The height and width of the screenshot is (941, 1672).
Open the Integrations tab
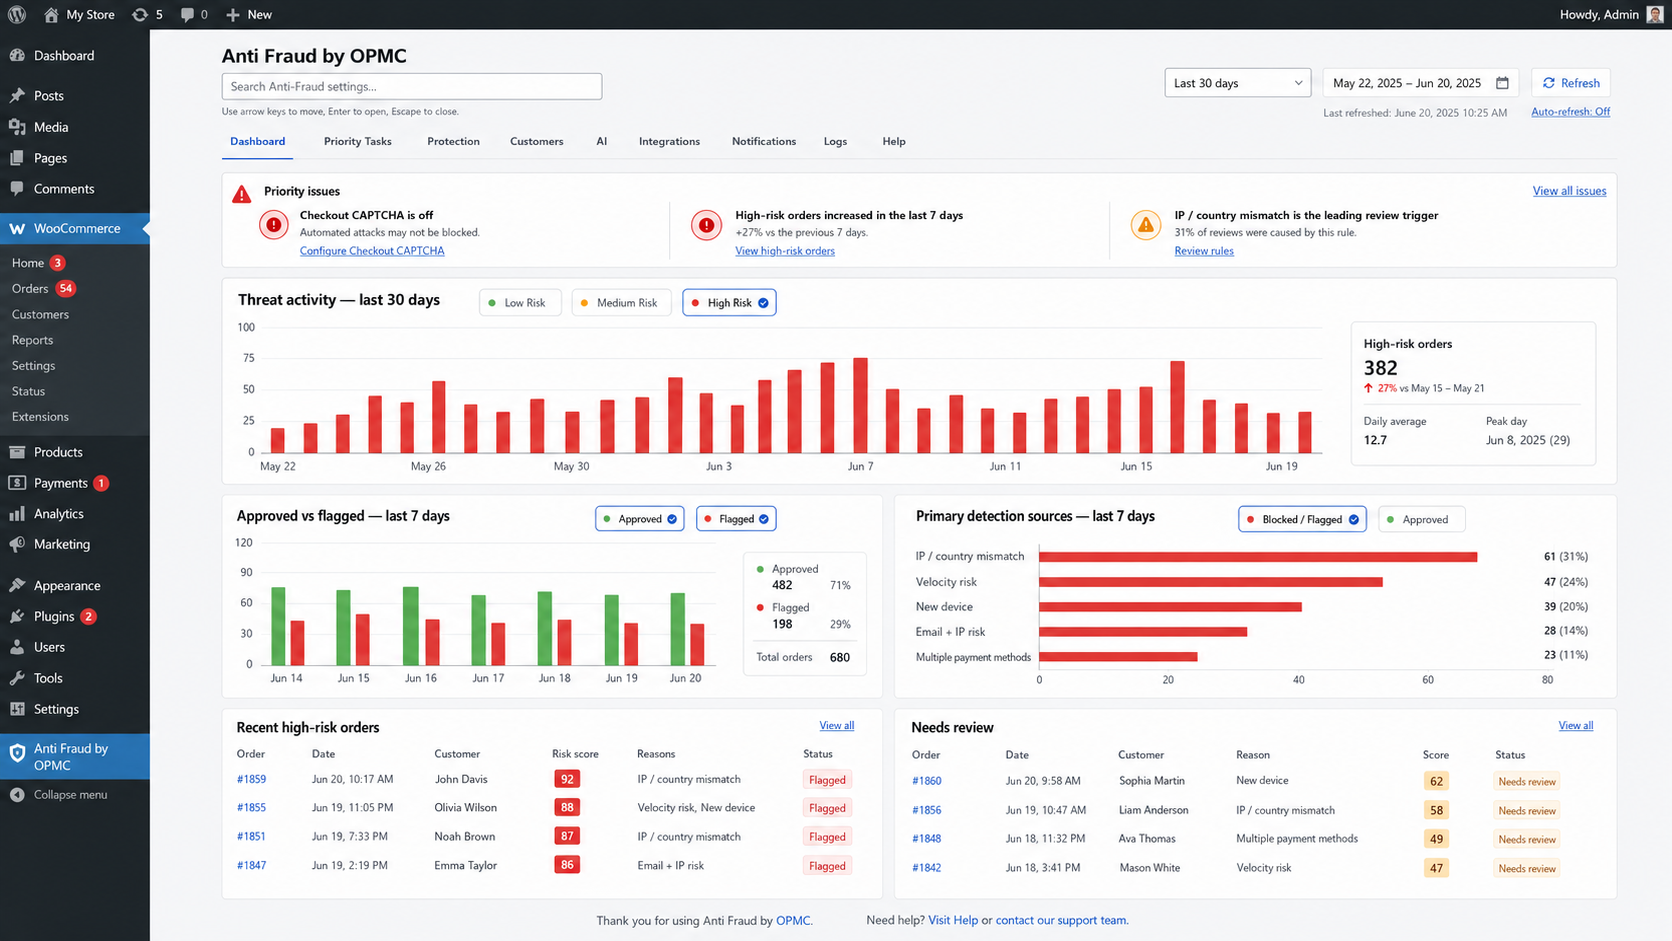click(x=669, y=141)
